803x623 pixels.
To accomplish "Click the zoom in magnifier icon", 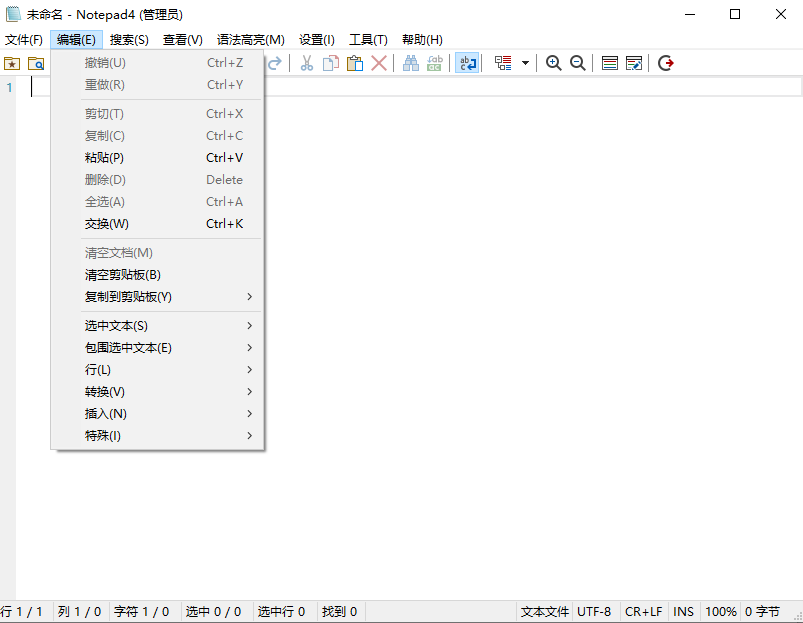I will [554, 63].
